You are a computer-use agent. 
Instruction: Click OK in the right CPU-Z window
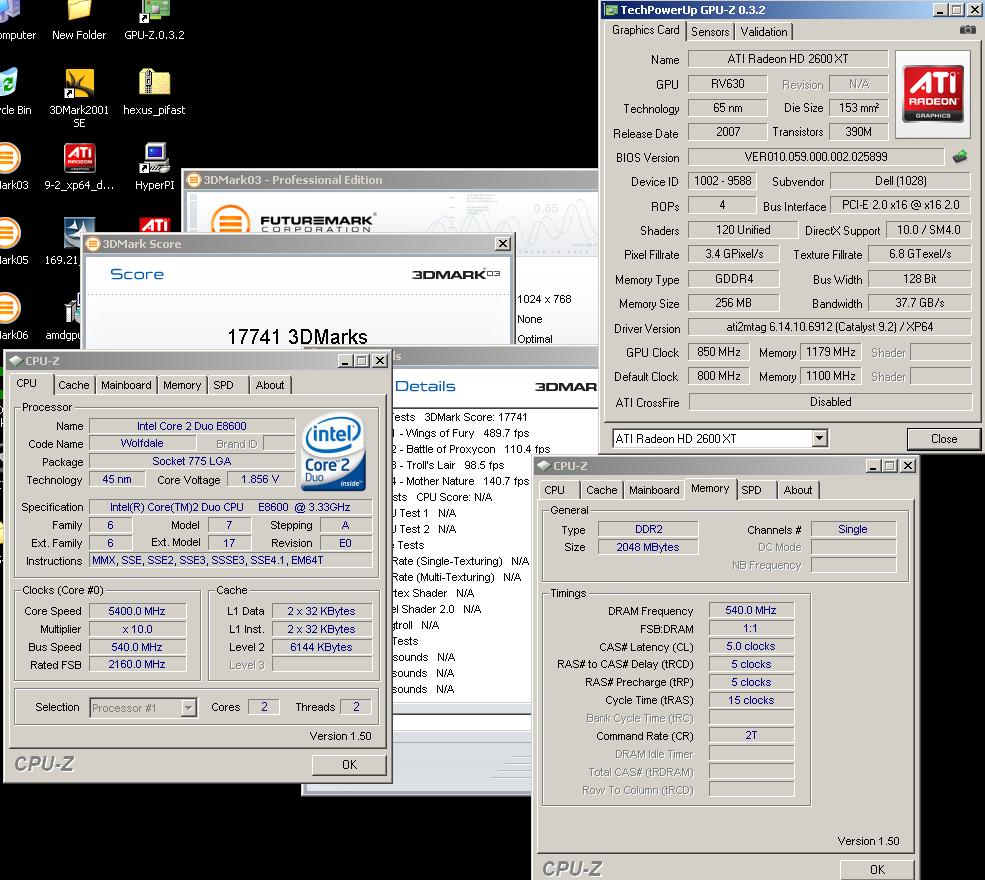[x=877, y=869]
